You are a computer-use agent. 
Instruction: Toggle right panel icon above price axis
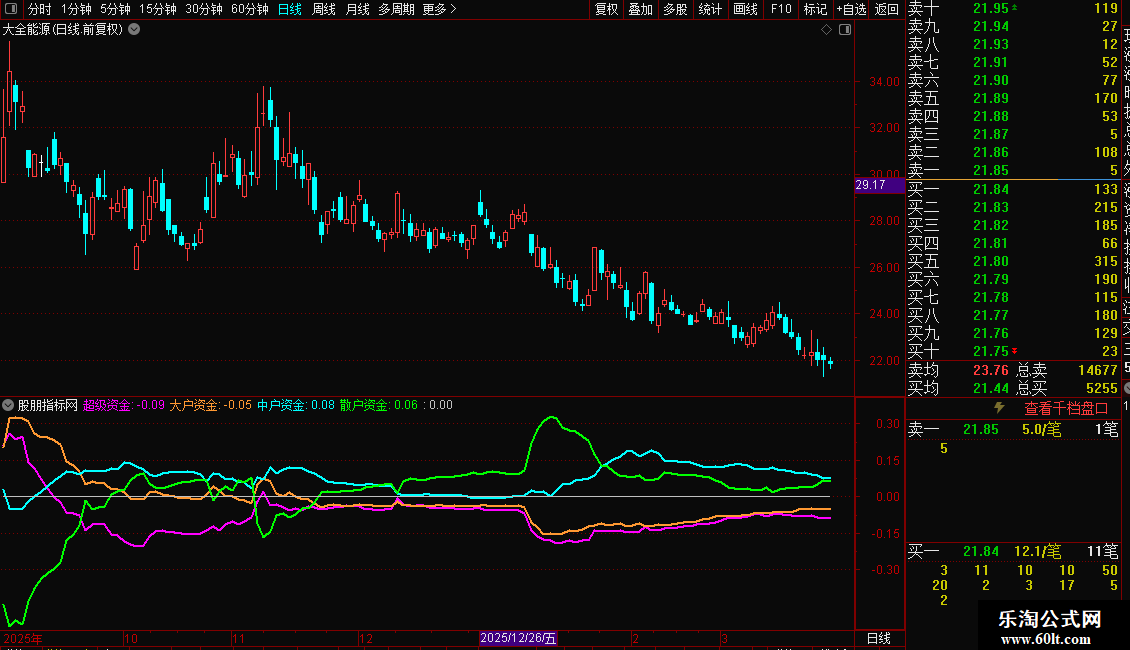pos(845,30)
